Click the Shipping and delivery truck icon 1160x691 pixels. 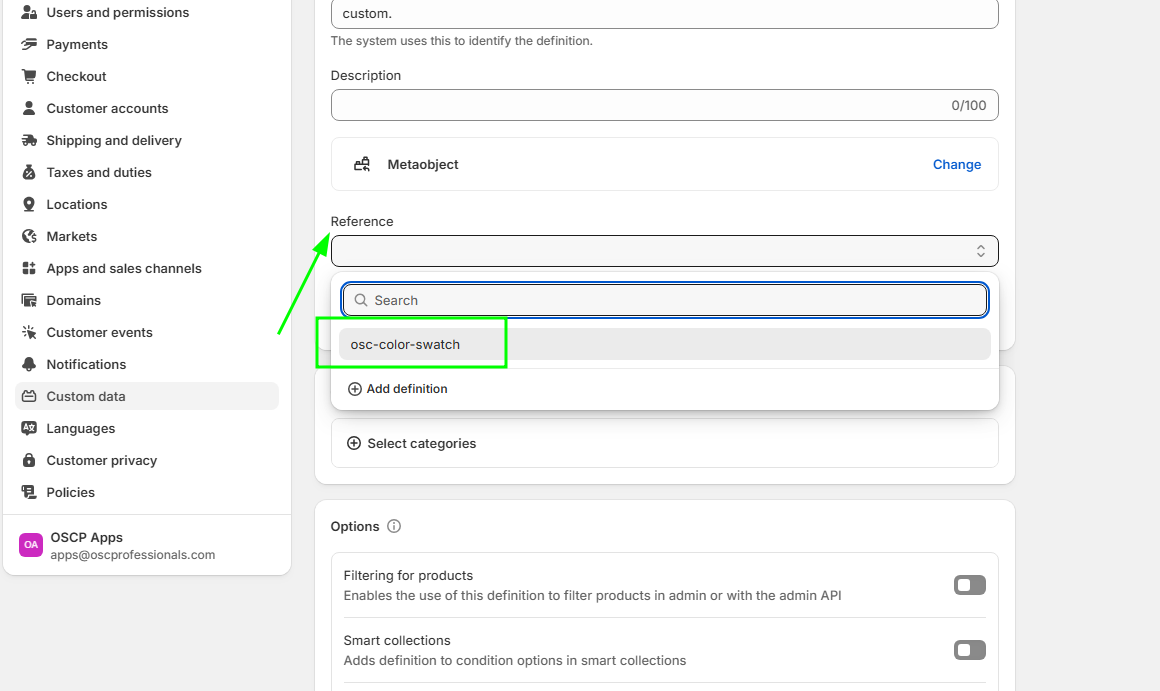(x=29, y=140)
